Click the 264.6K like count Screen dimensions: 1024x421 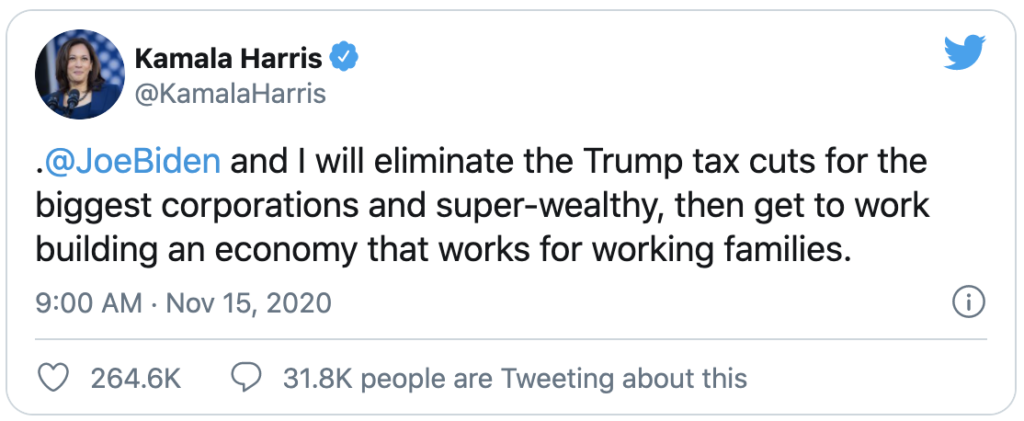tap(135, 378)
